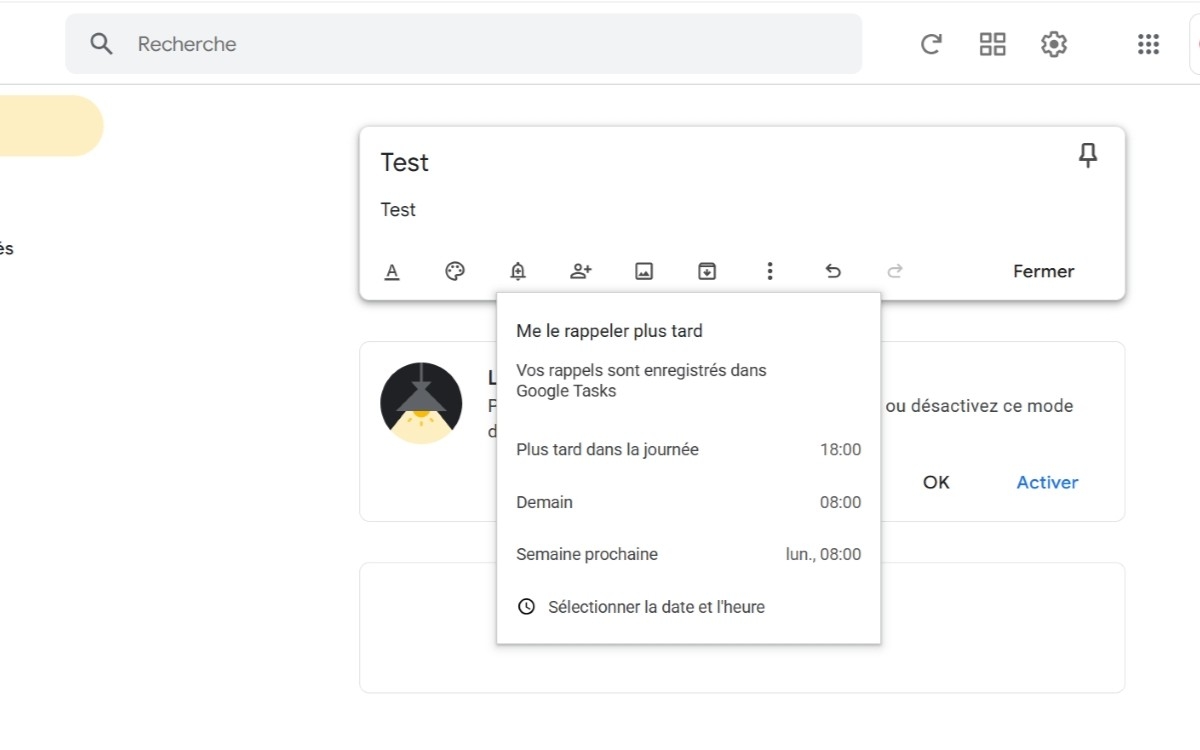
Task: Set the reminder to 'Demain' at 08:00
Action: coord(688,502)
